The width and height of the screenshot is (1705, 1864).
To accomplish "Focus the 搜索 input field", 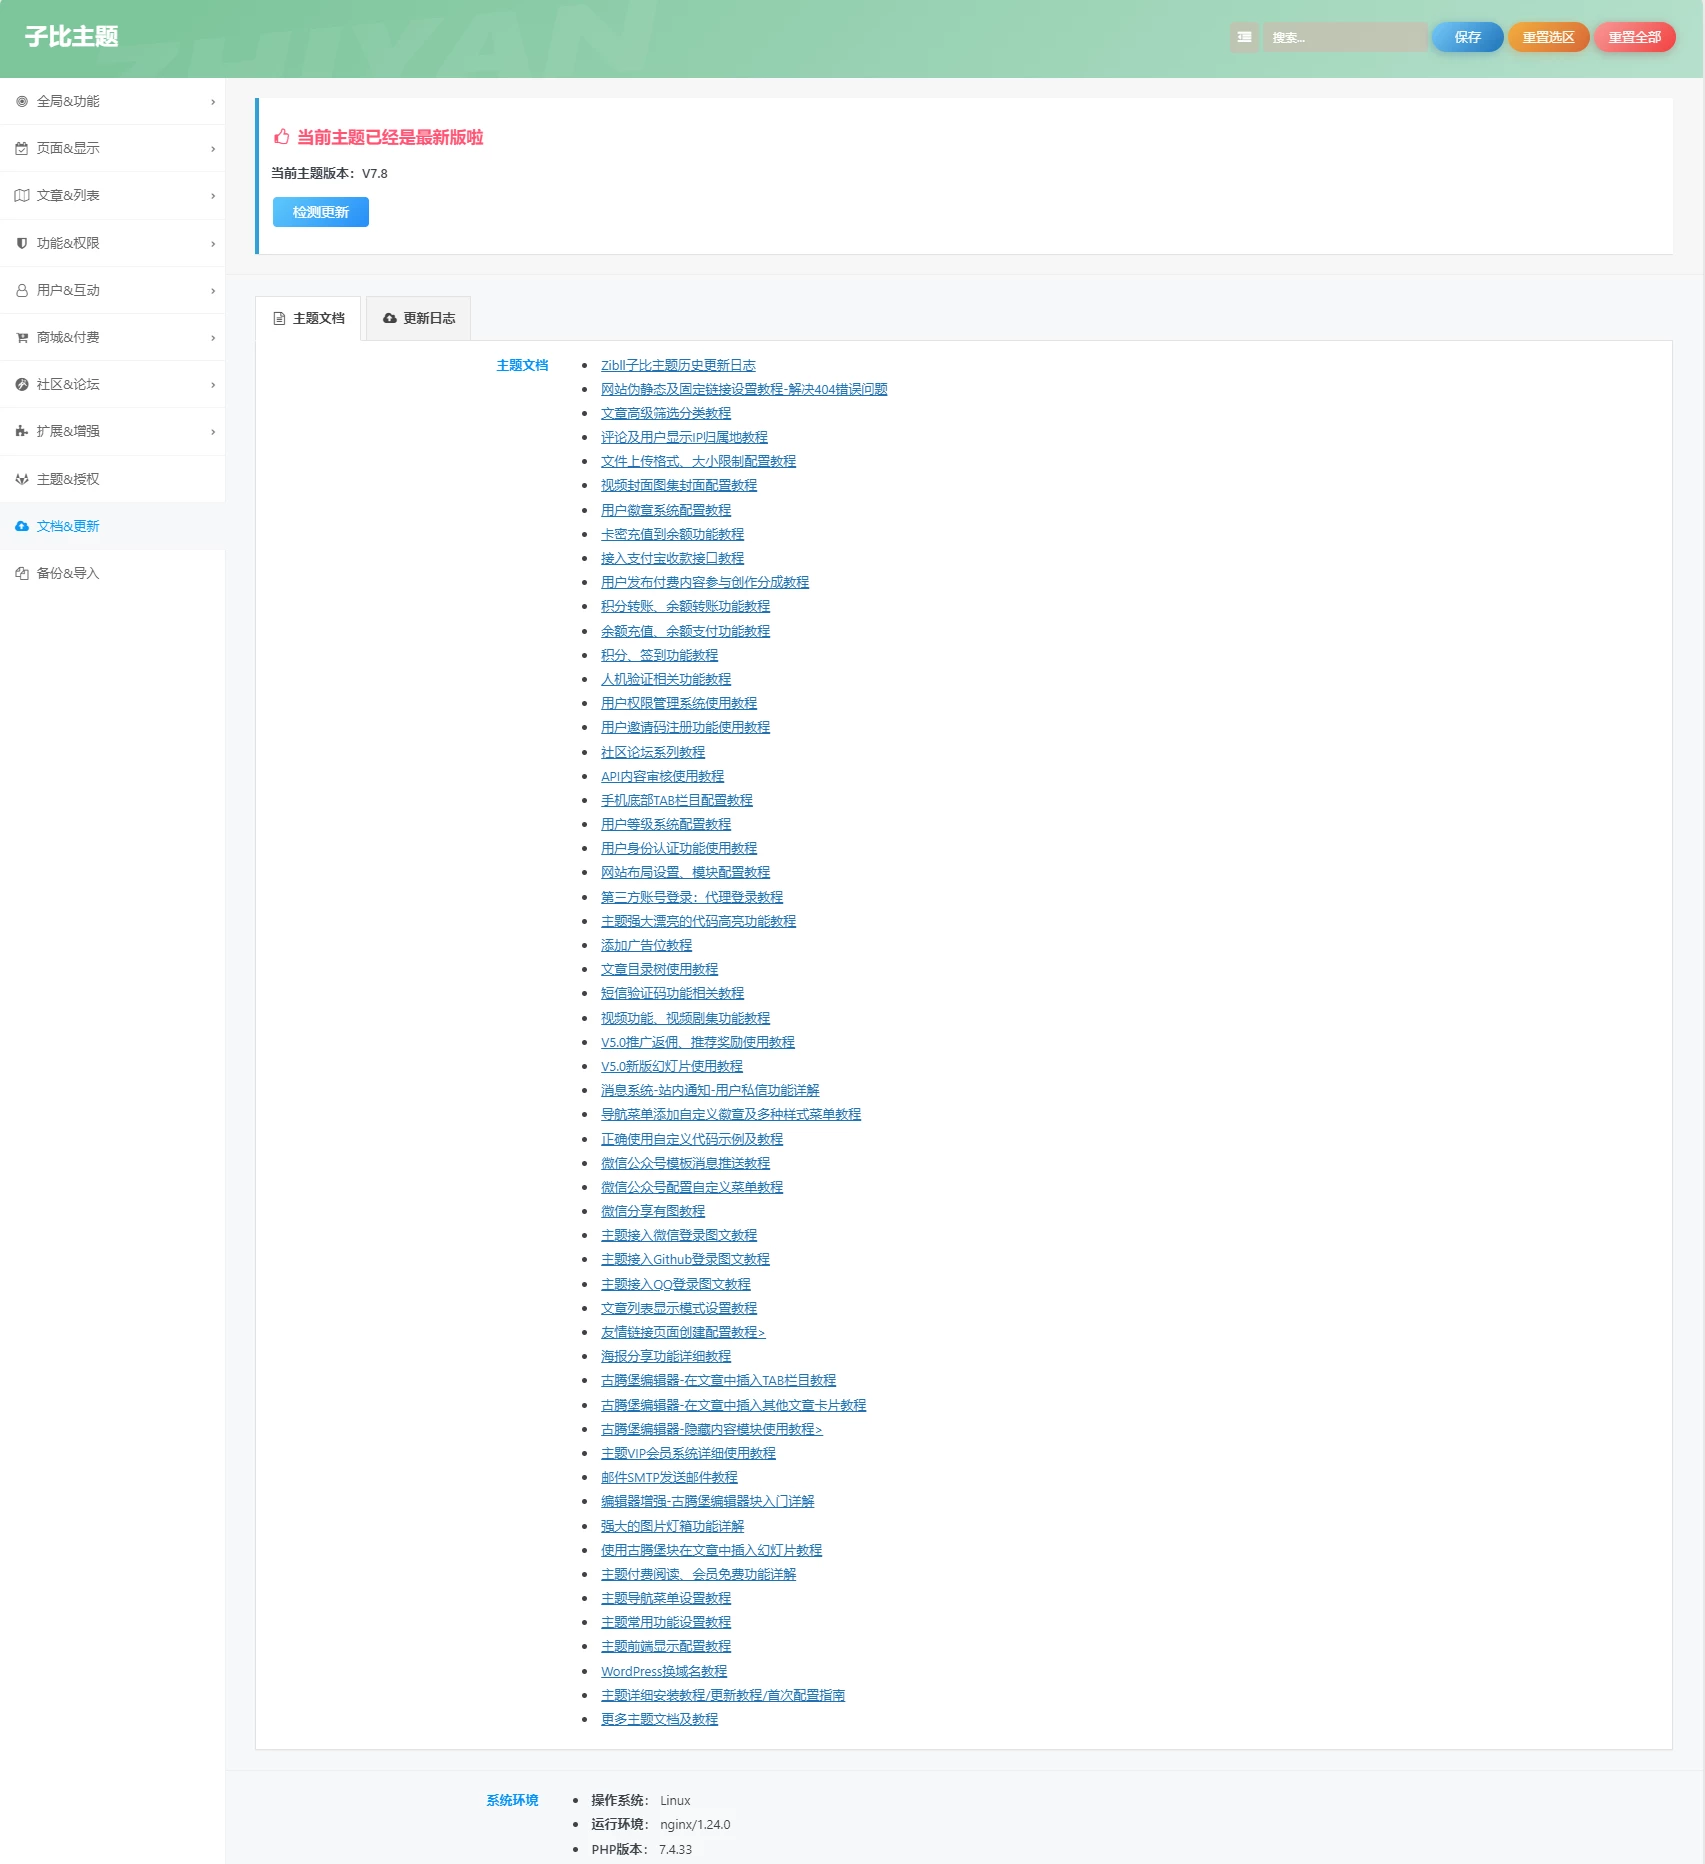I will coord(1344,37).
